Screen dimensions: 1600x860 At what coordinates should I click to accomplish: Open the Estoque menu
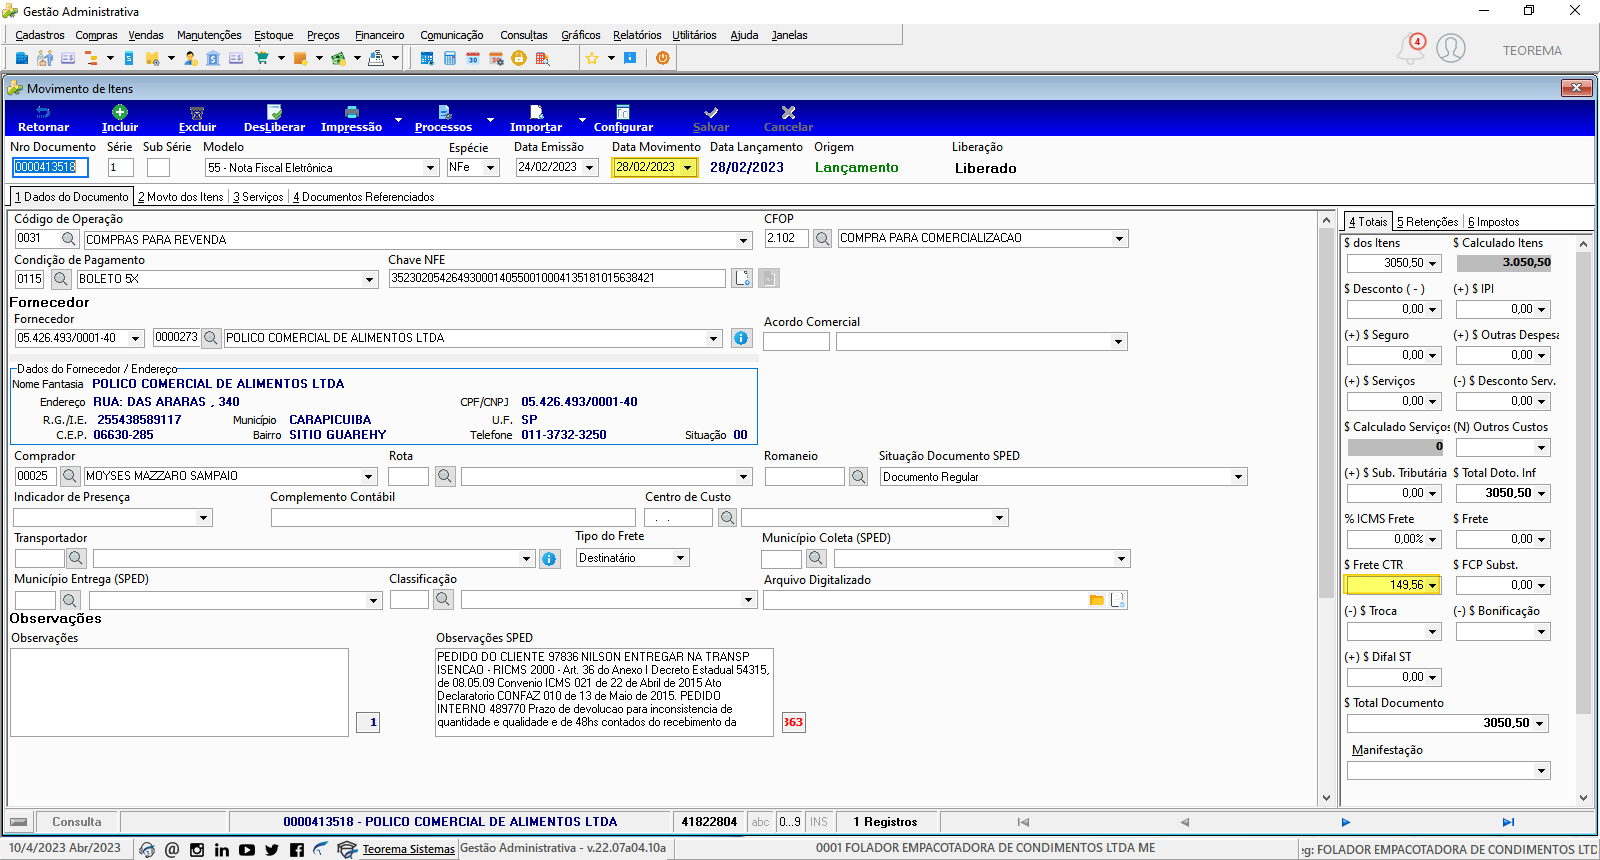tap(274, 35)
